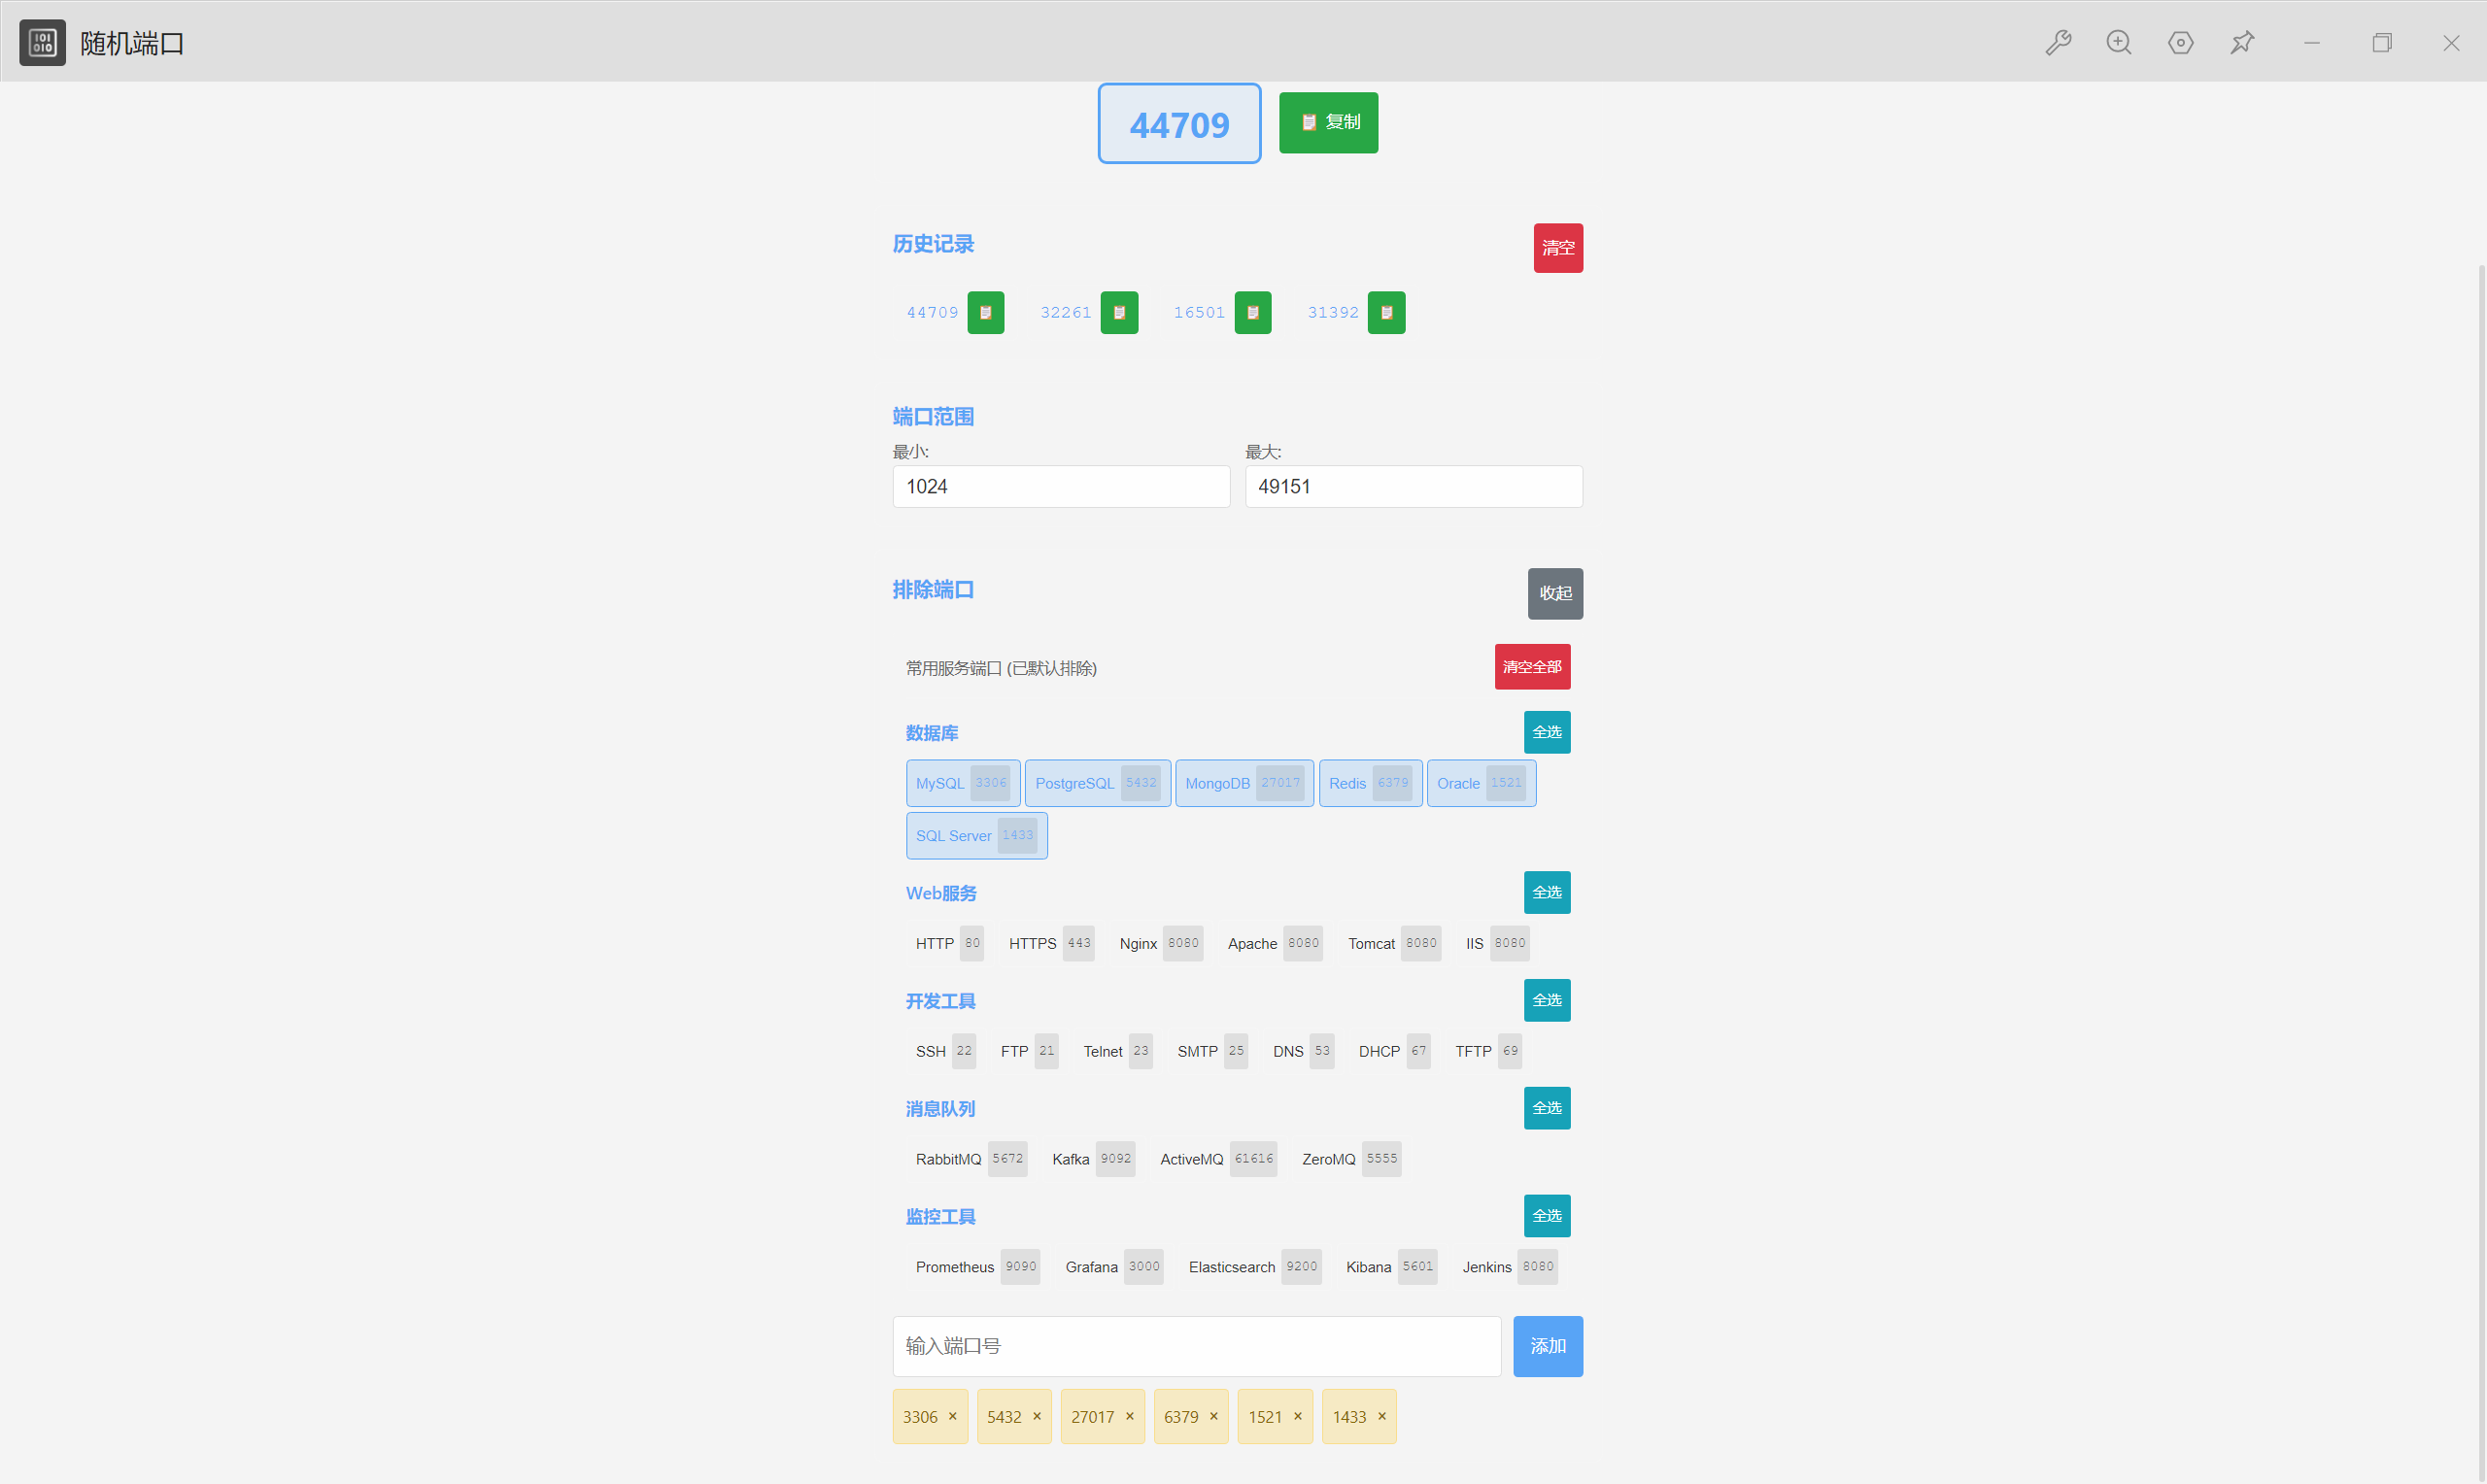Click copy icon next to 32261 history
Image resolution: width=2487 pixels, height=1484 pixels.
point(1119,313)
